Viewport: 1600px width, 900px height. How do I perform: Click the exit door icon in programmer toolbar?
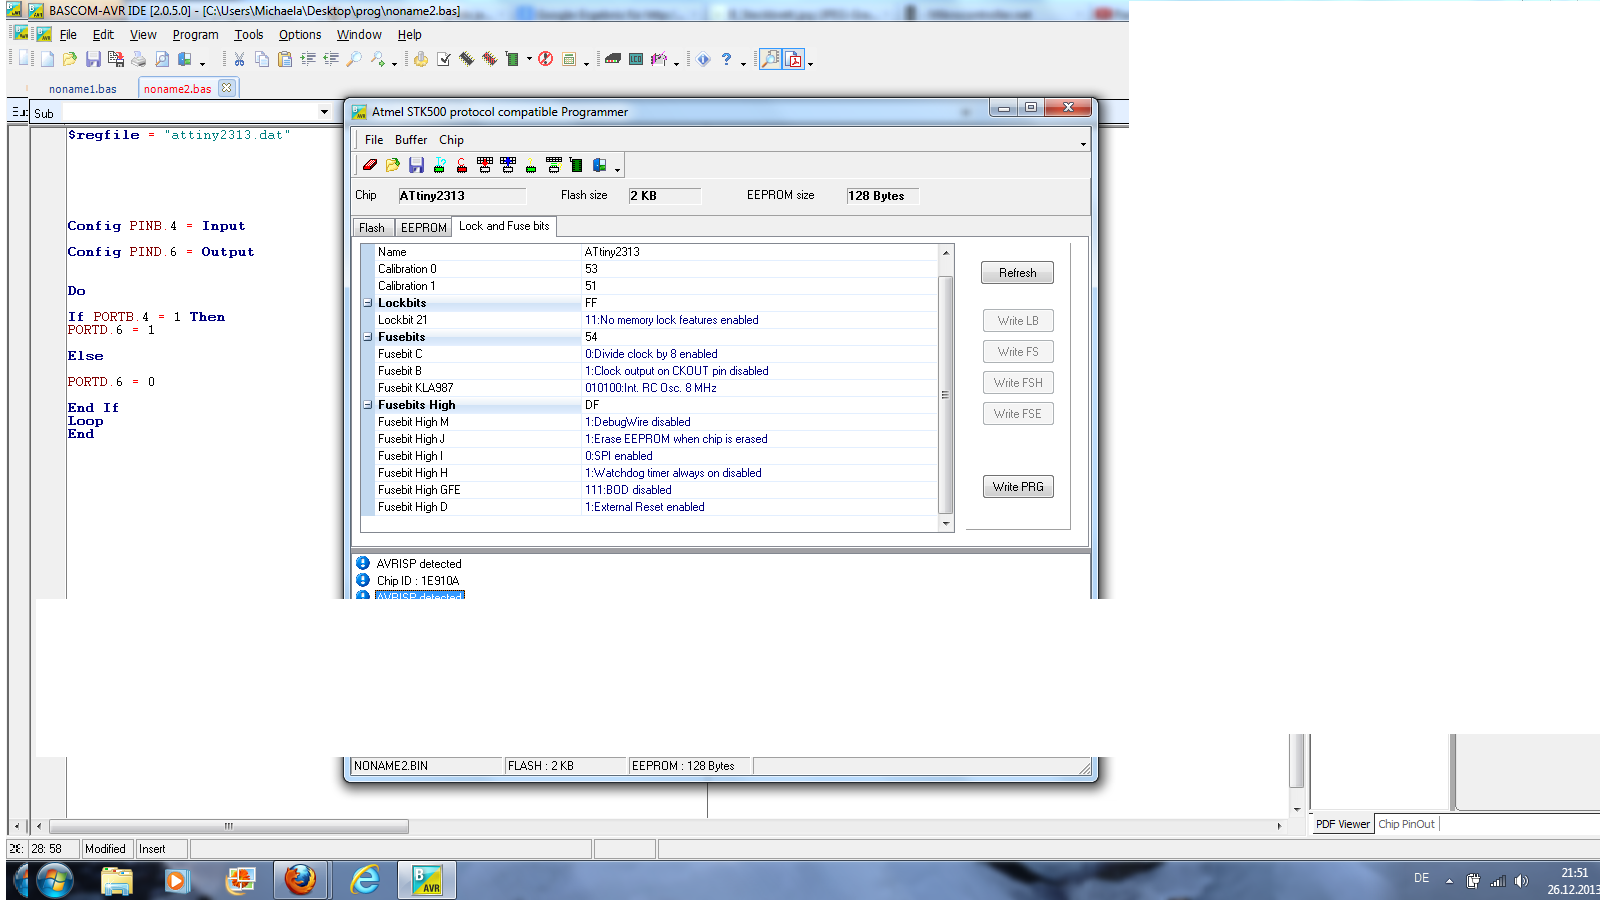599,165
